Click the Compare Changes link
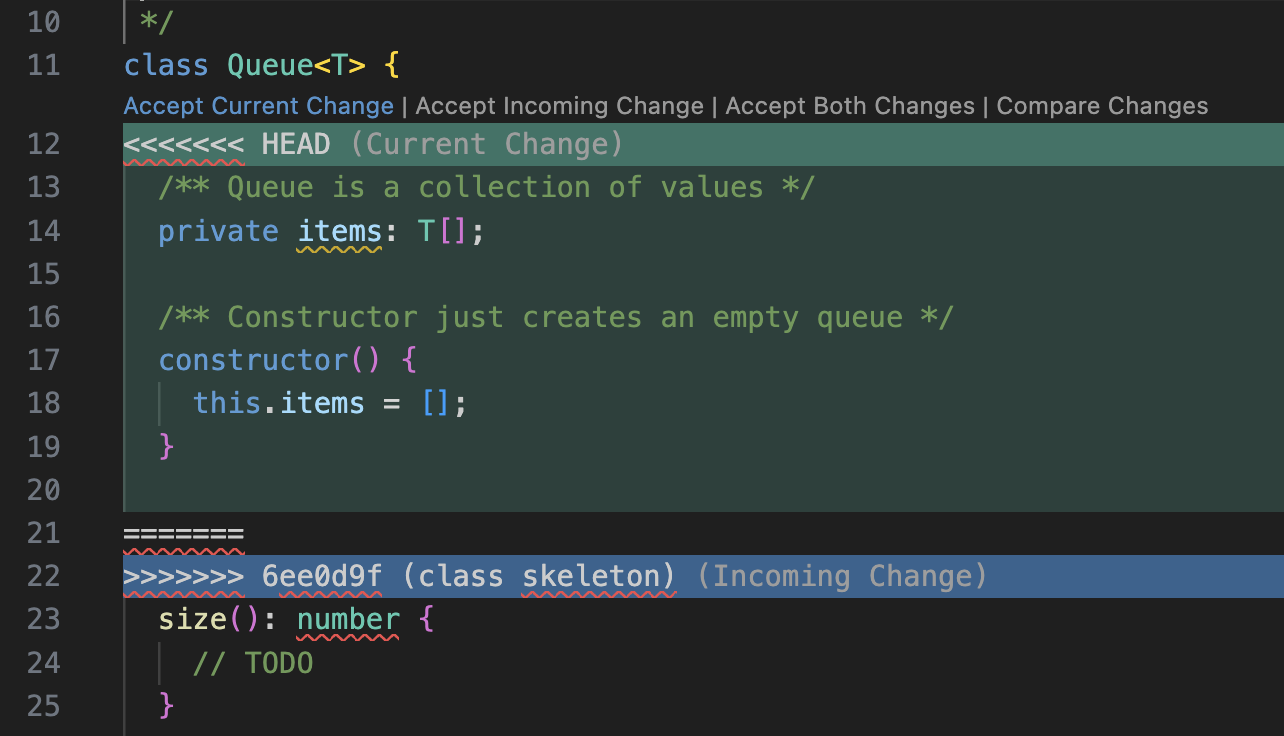The width and height of the screenshot is (1284, 736). (1102, 105)
